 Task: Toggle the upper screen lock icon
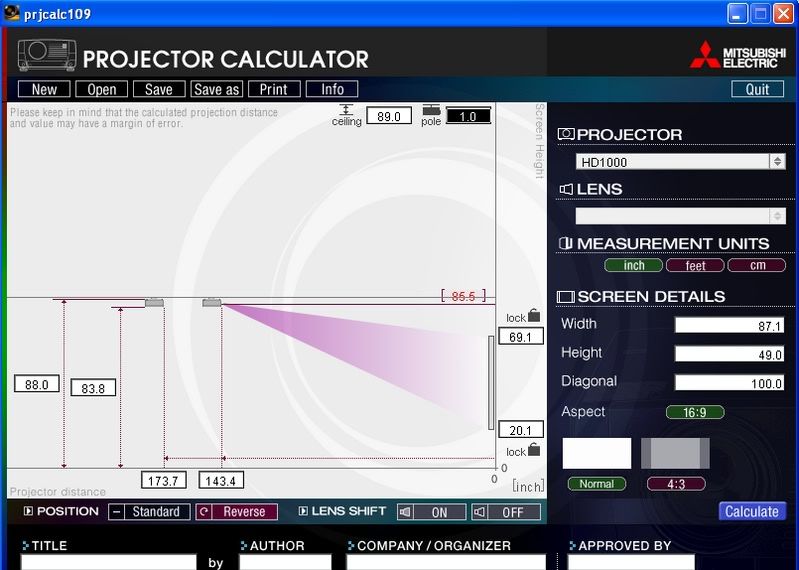click(534, 315)
